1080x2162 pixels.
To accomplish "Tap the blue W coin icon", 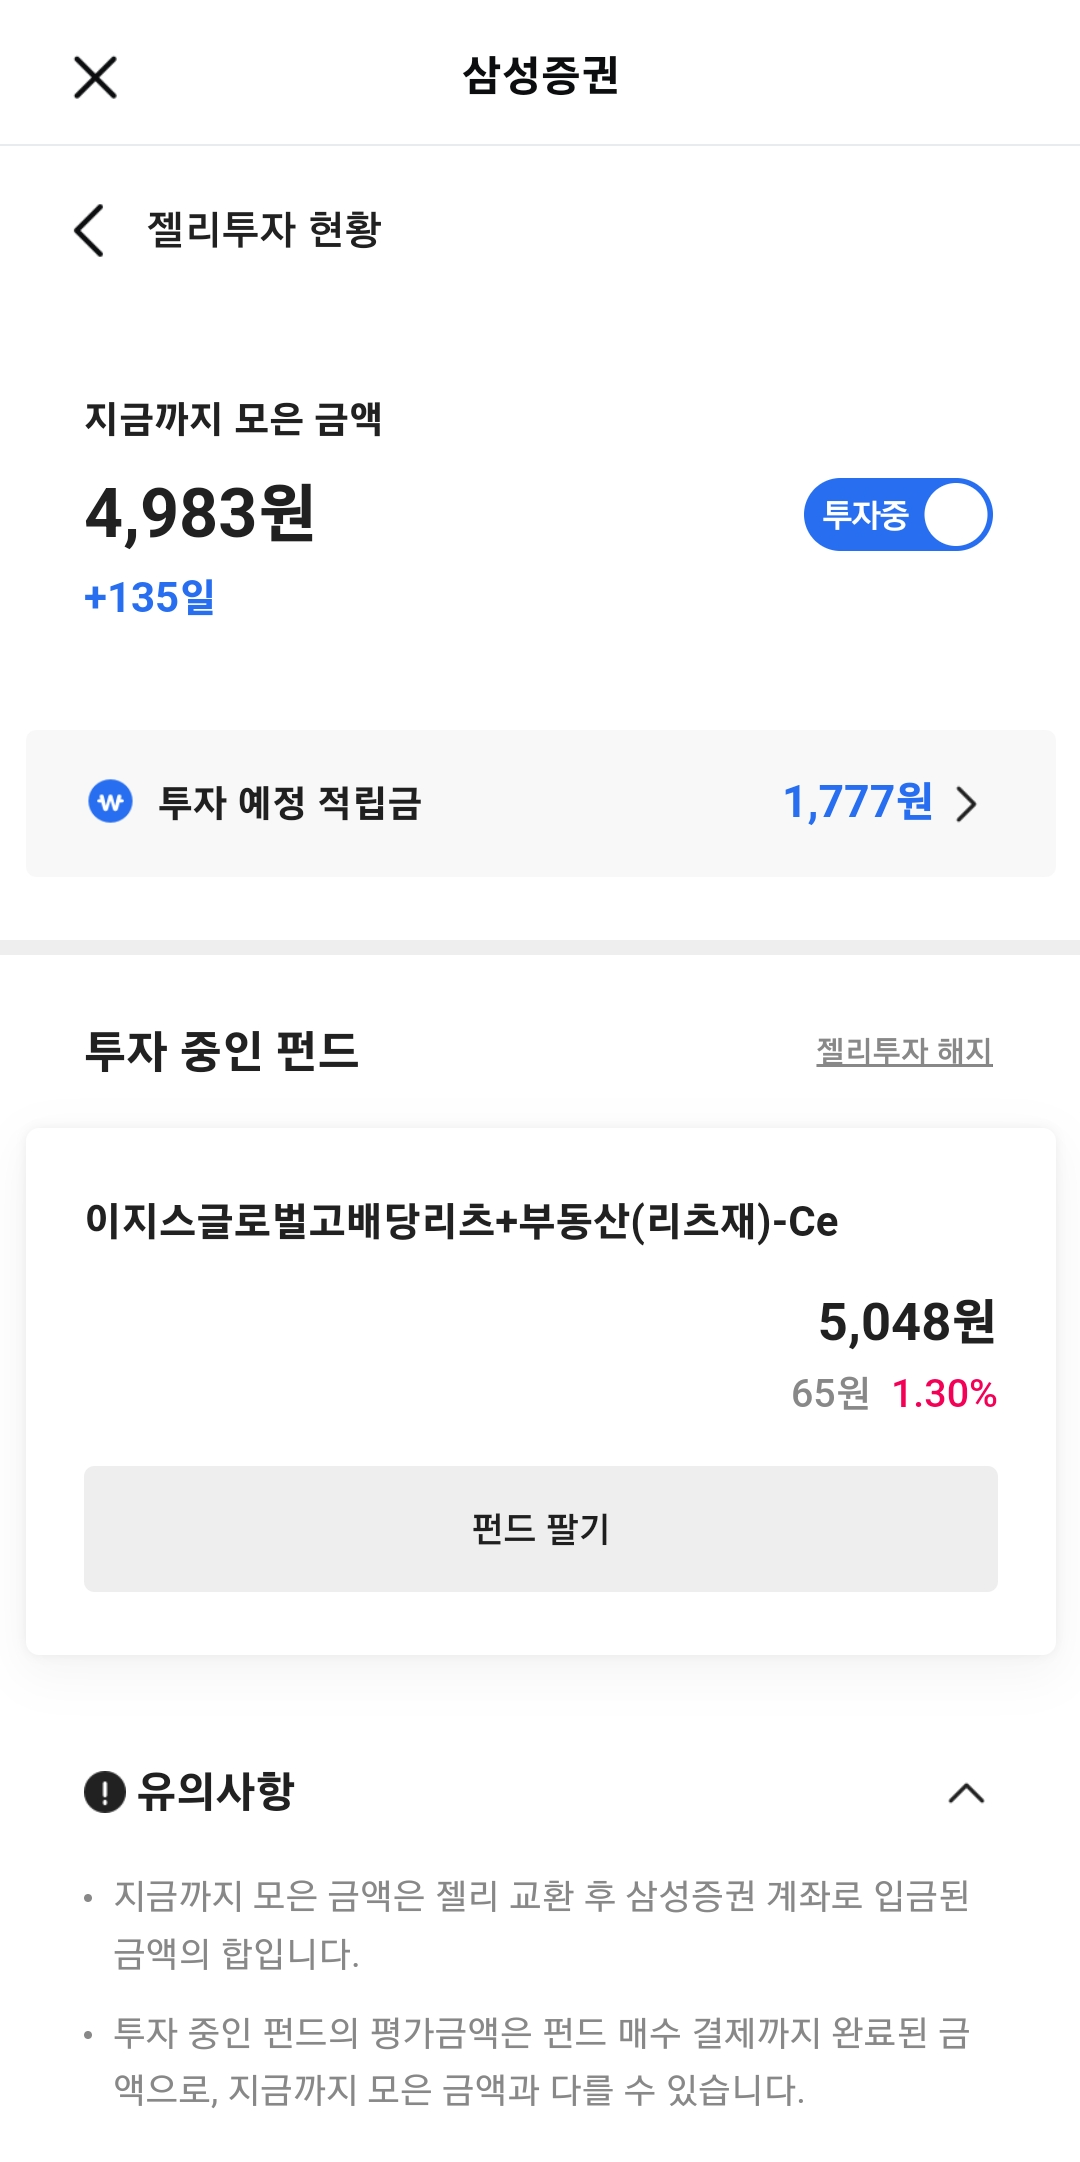I will point(110,802).
